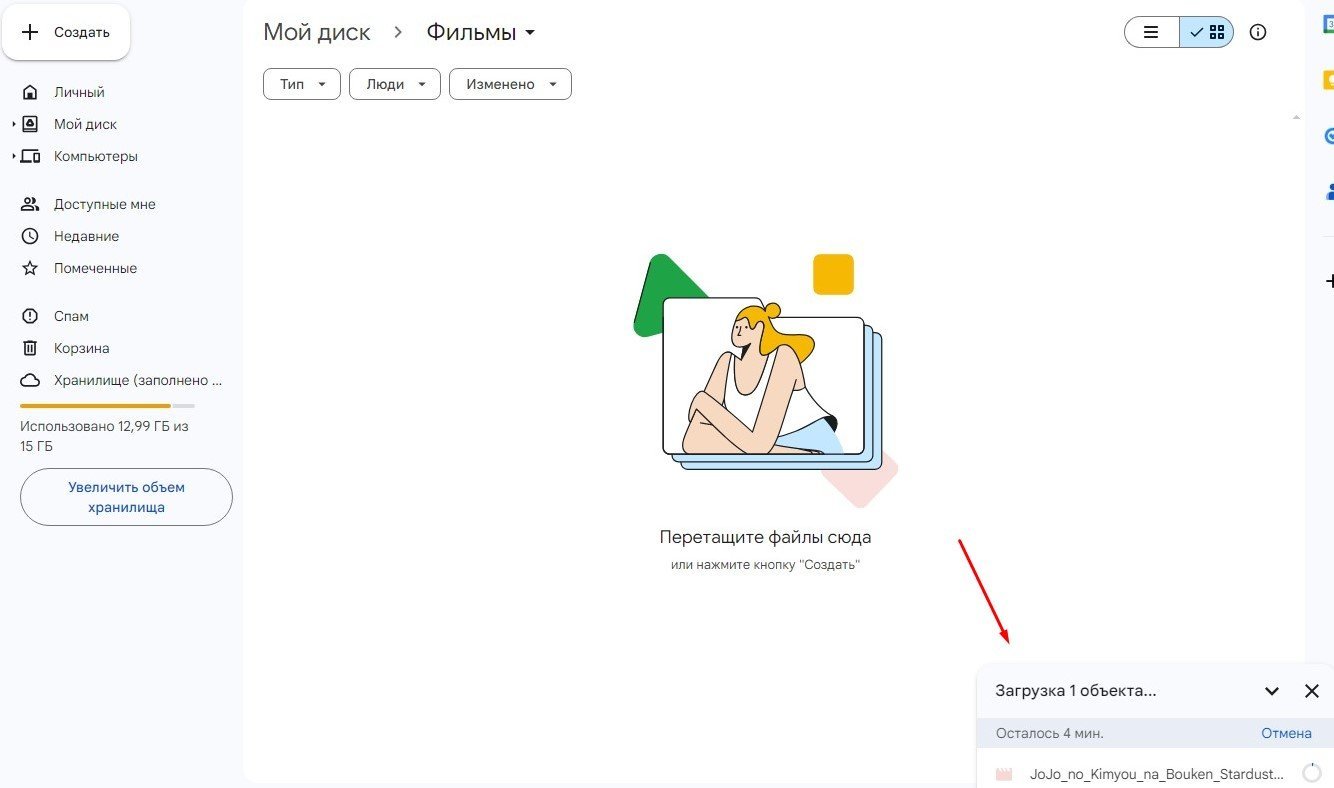
Task: Collapse the upload panel with chevron
Action: pos(1272,691)
